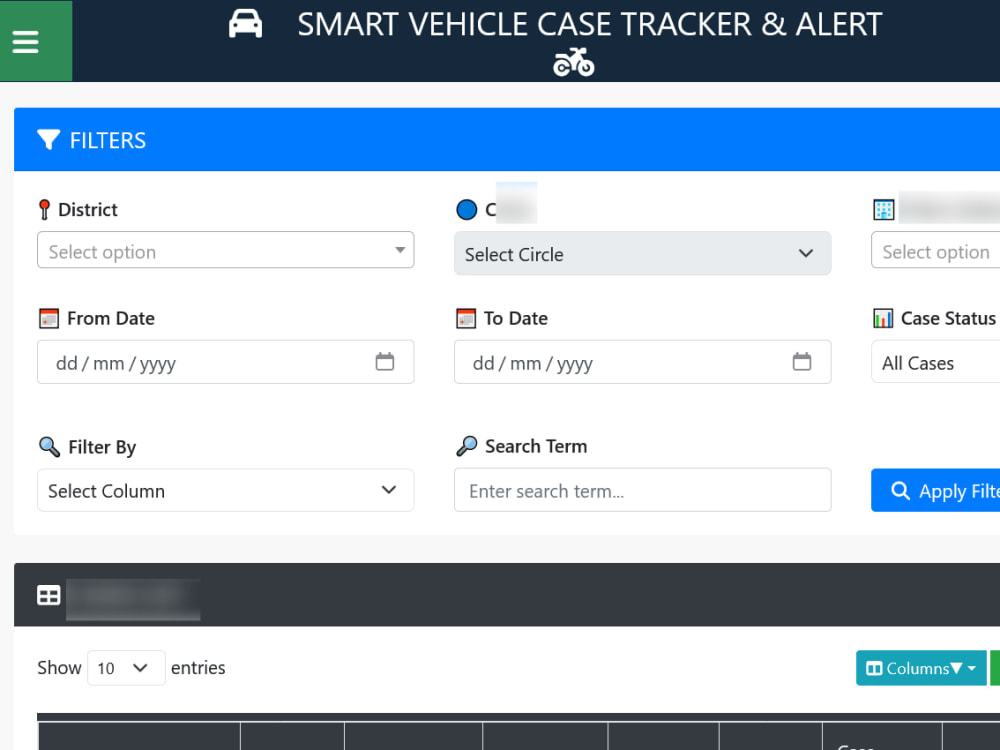Click the red pin icon beside District
Viewport: 1000px width, 750px height.
[44, 209]
